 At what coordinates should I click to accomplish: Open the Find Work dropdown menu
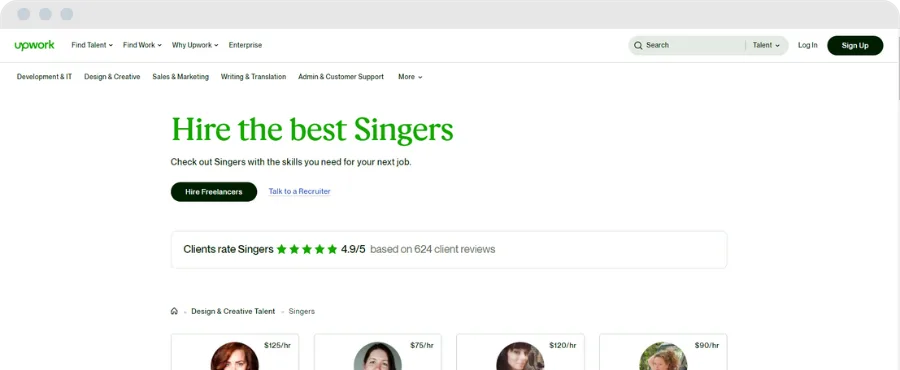tap(142, 45)
